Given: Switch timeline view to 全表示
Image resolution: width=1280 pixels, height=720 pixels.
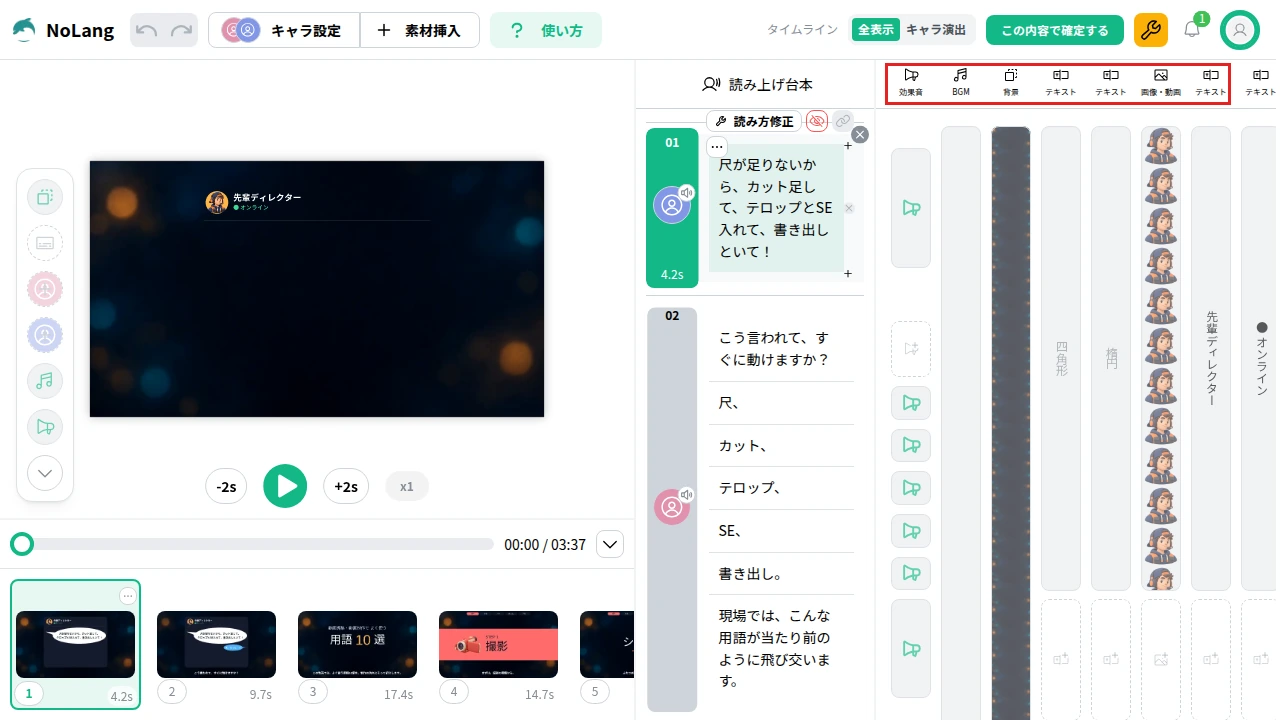Looking at the screenshot, I should tap(875, 30).
